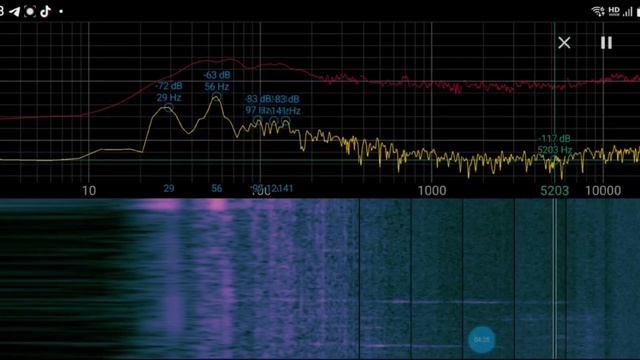The height and width of the screenshot is (360, 640).
Task: Tap the 10000 Hz axis label
Action: (x=603, y=190)
